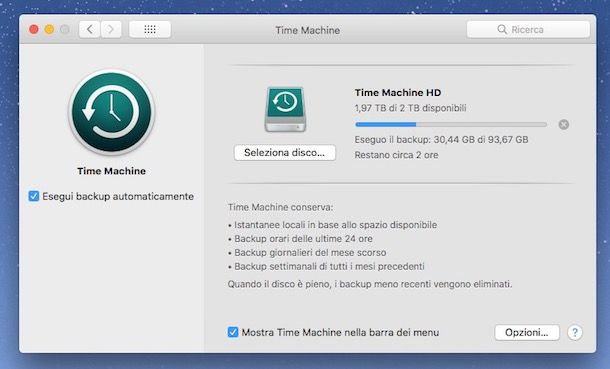This screenshot has height=369, width=610.
Task: Click the large Time Machine clock icon
Action: pos(112,112)
